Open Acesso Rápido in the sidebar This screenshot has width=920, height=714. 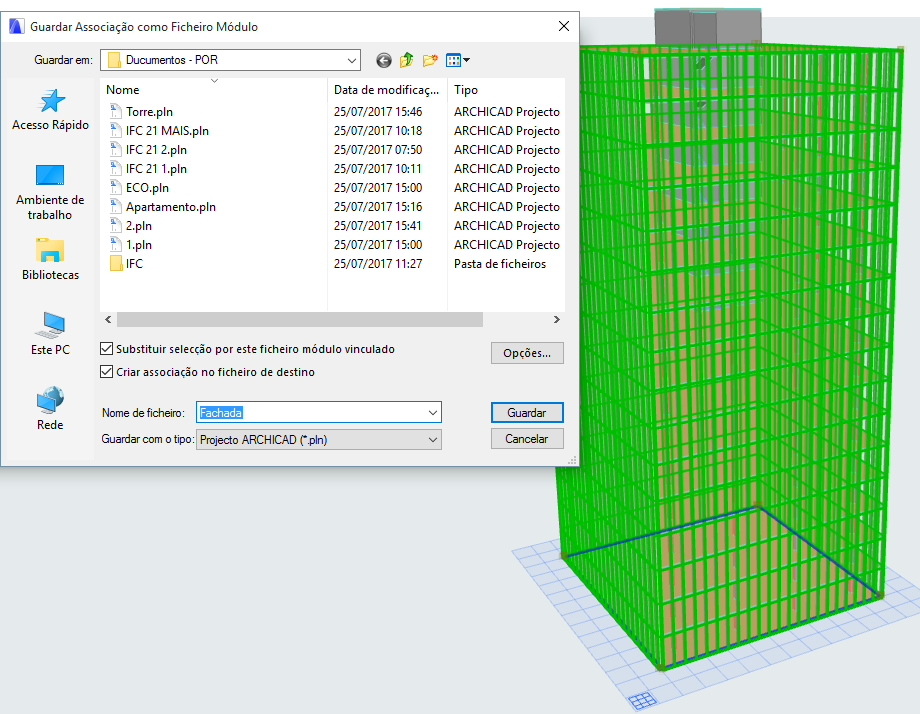(x=50, y=110)
